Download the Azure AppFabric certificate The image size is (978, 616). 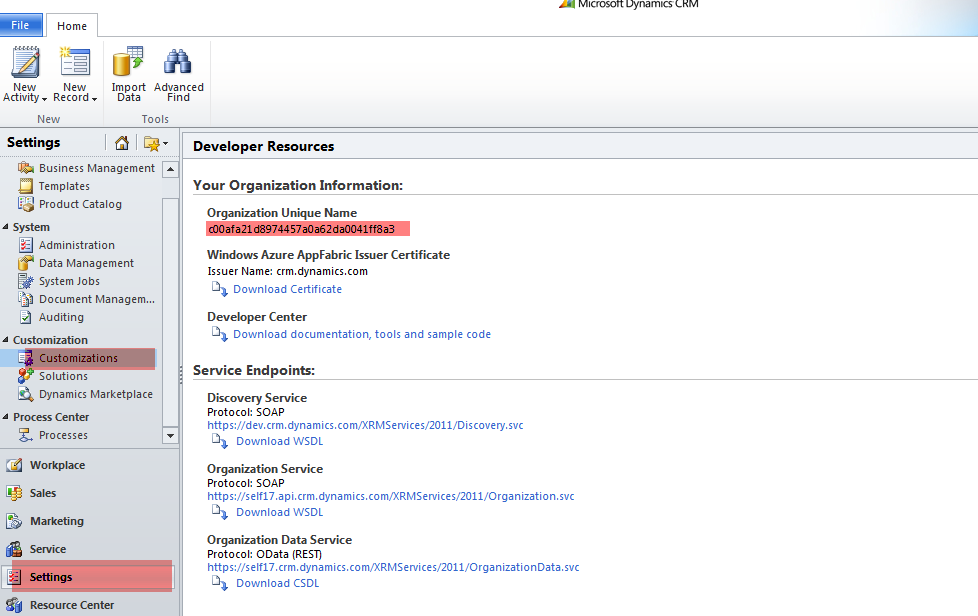click(x=287, y=289)
